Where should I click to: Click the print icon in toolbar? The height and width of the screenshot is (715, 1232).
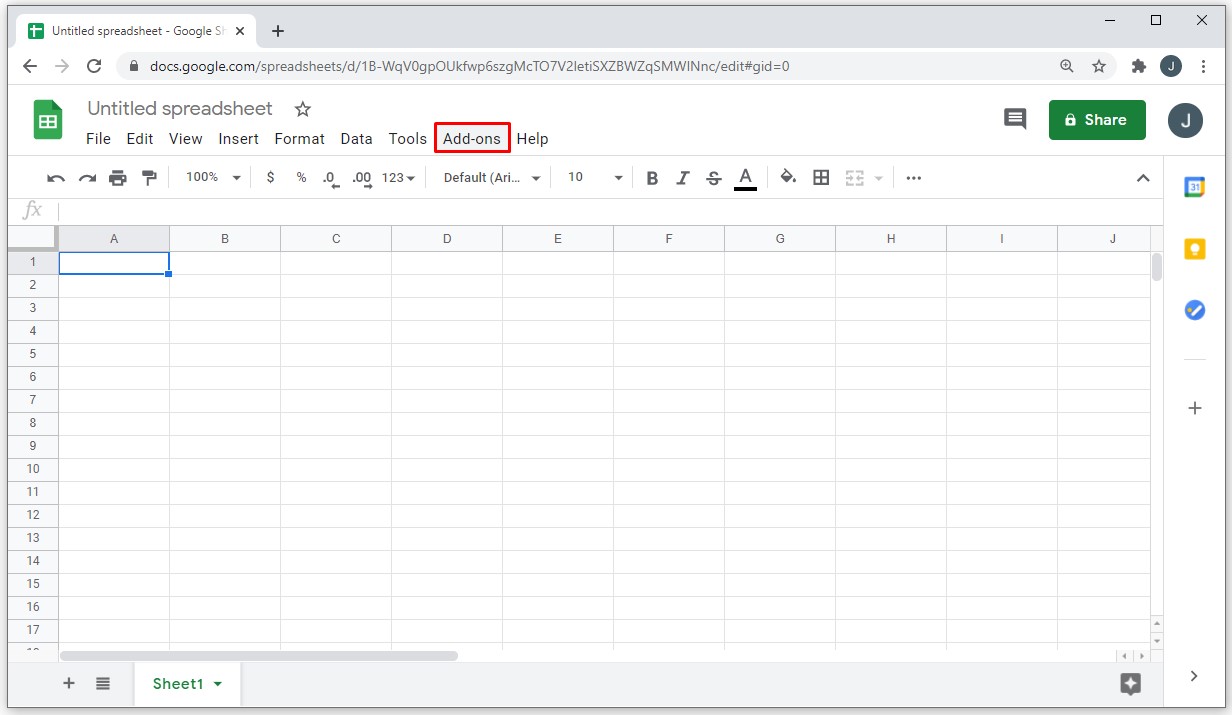coord(118,178)
